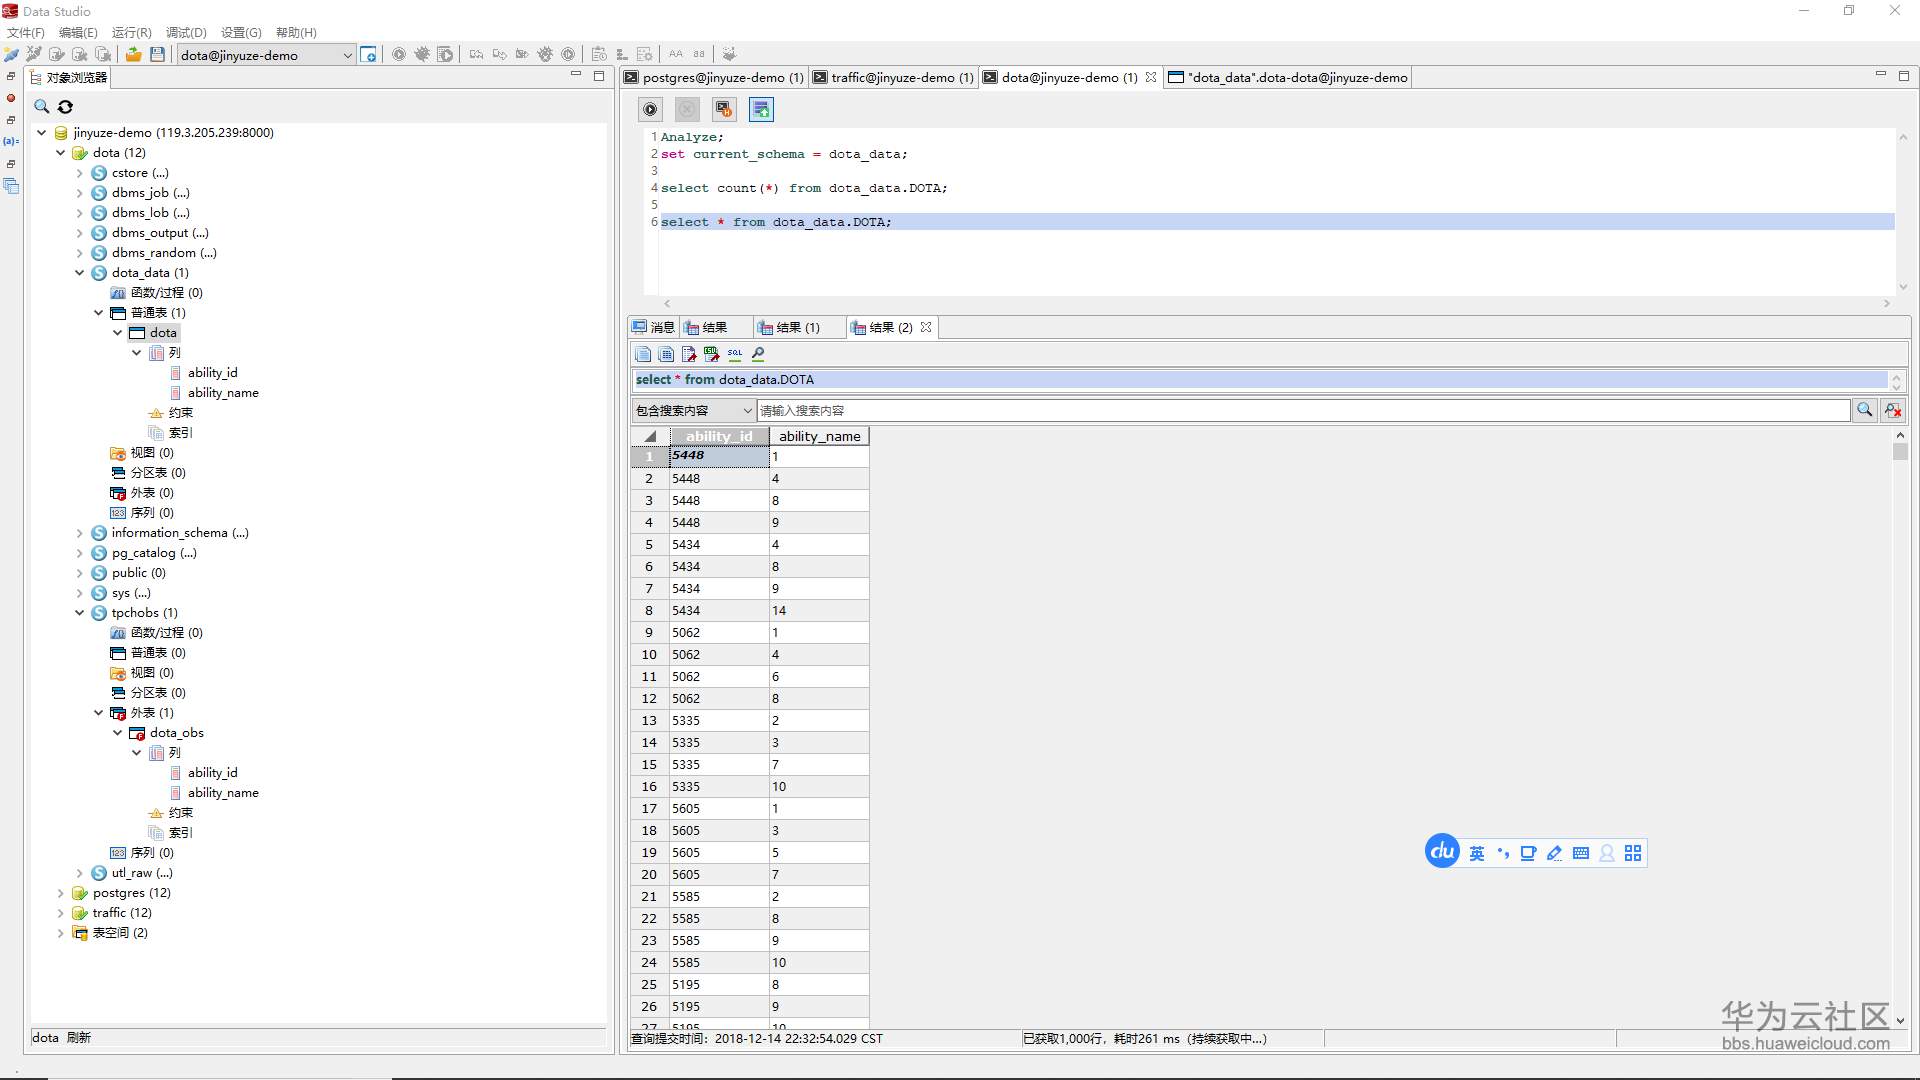
Task: Click the SQL icon in results toolbar
Action: [x=735, y=354]
